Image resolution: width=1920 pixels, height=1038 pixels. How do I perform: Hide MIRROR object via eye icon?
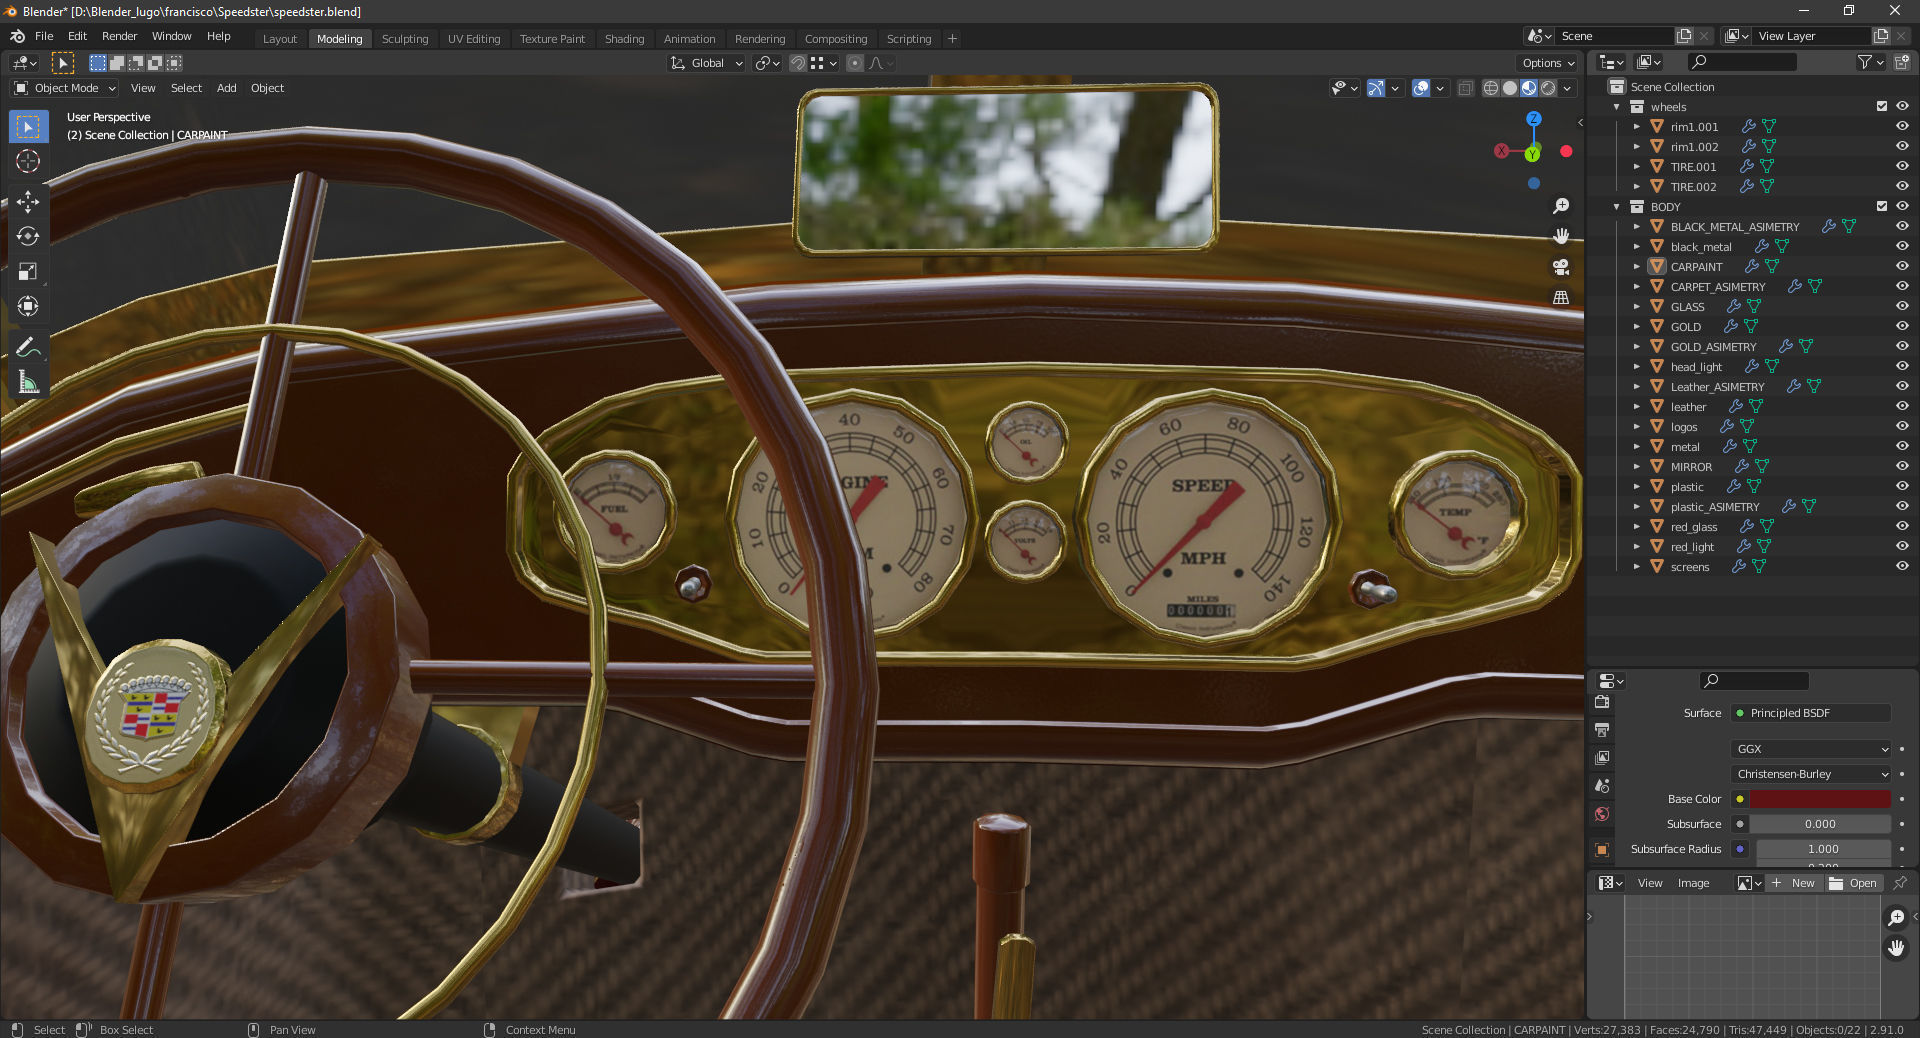click(x=1902, y=466)
